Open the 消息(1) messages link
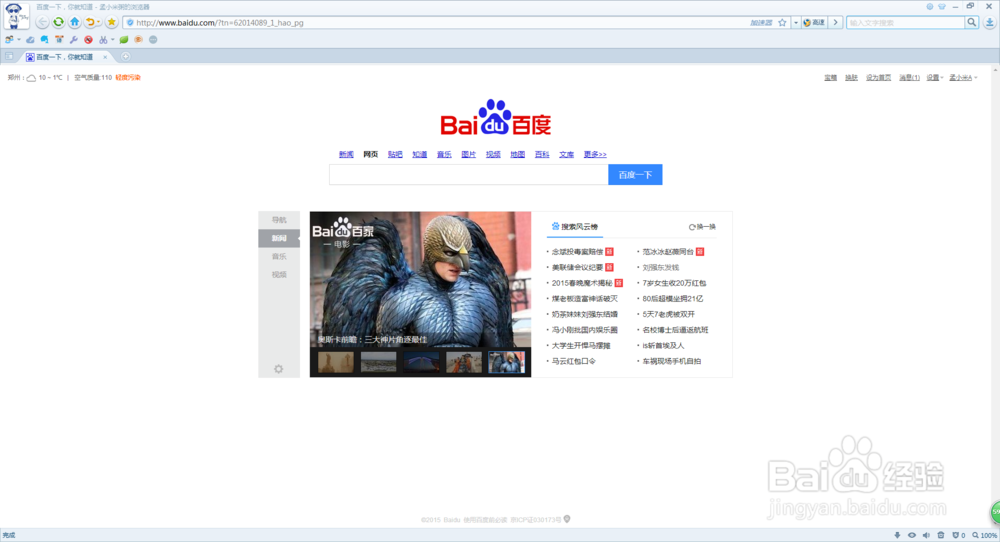This screenshot has height=542, width=1000. click(x=909, y=78)
